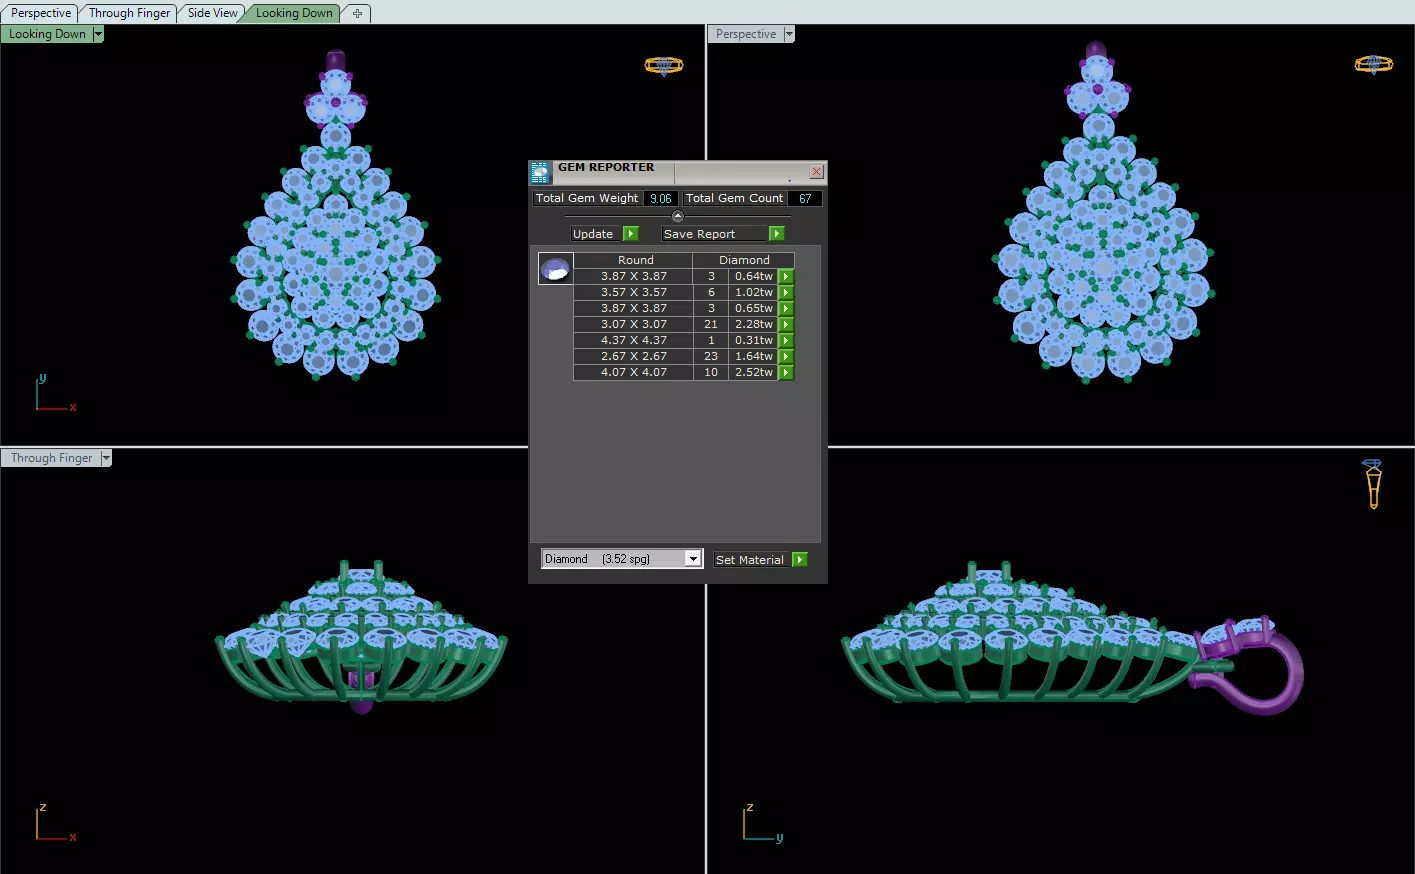Click the ring icon in the top-right Perspective viewport
The image size is (1415, 874).
pyautogui.click(x=1373, y=65)
